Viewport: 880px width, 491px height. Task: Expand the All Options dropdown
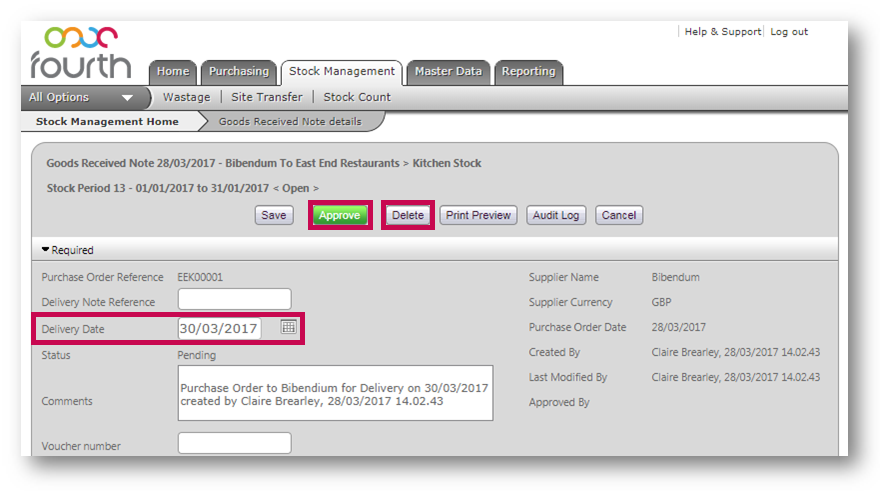tap(82, 98)
